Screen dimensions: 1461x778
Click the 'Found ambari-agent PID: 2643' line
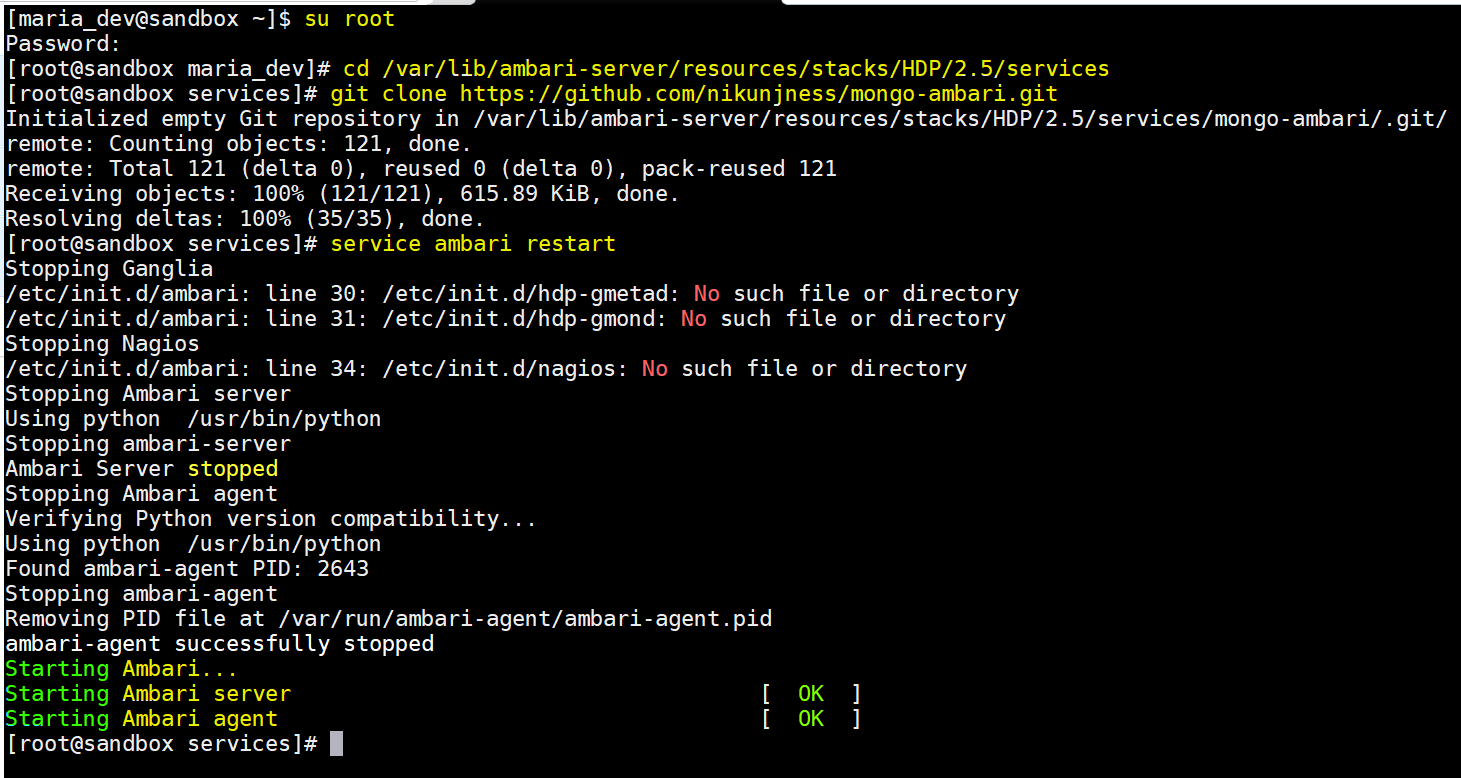tap(187, 569)
